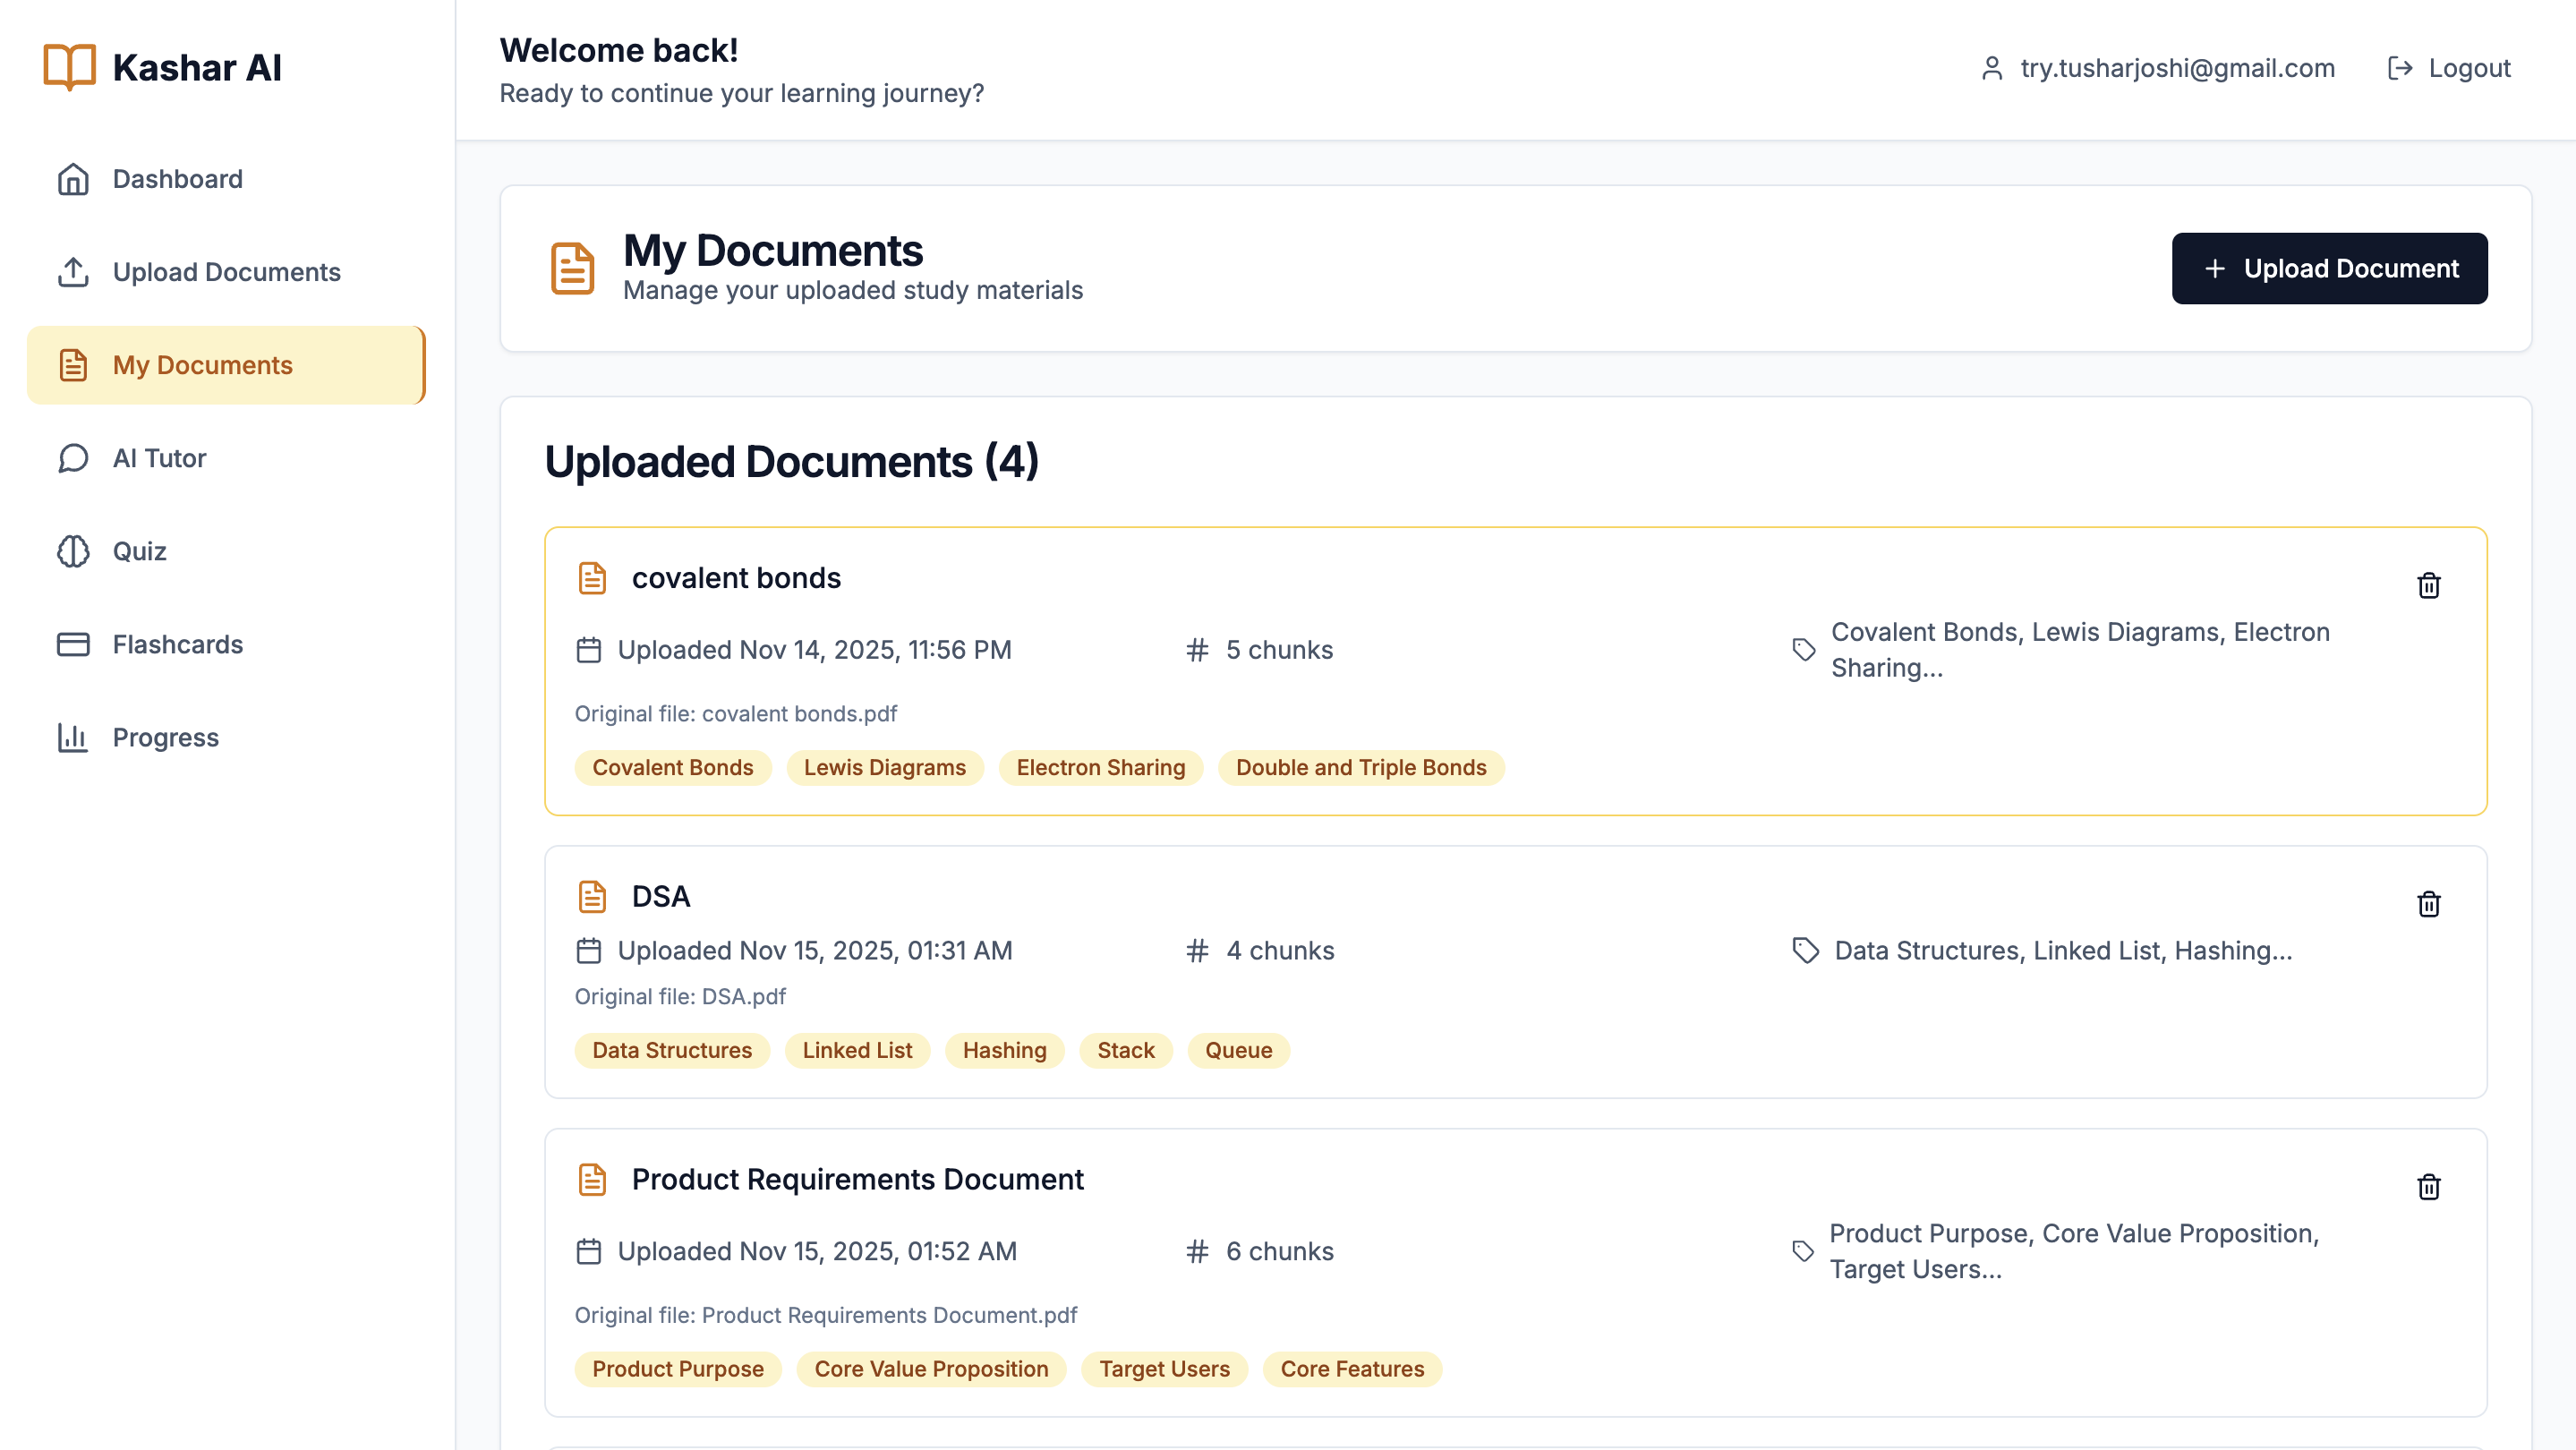Click the calendar icon on DSA card
2576x1450 pixels.
tap(589, 951)
